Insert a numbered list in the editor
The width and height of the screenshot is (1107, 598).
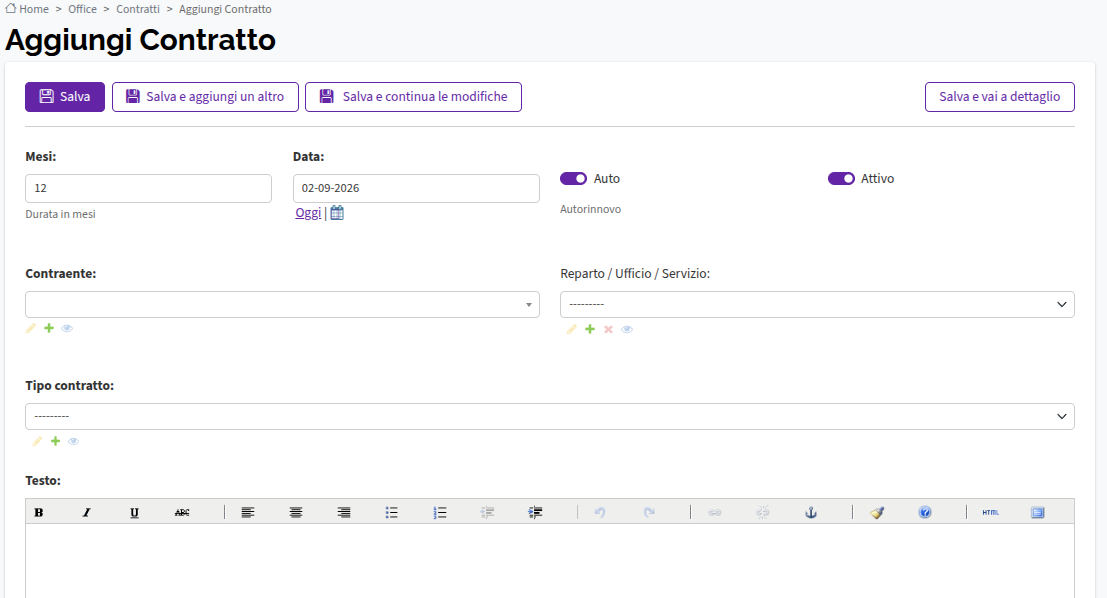[440, 513]
